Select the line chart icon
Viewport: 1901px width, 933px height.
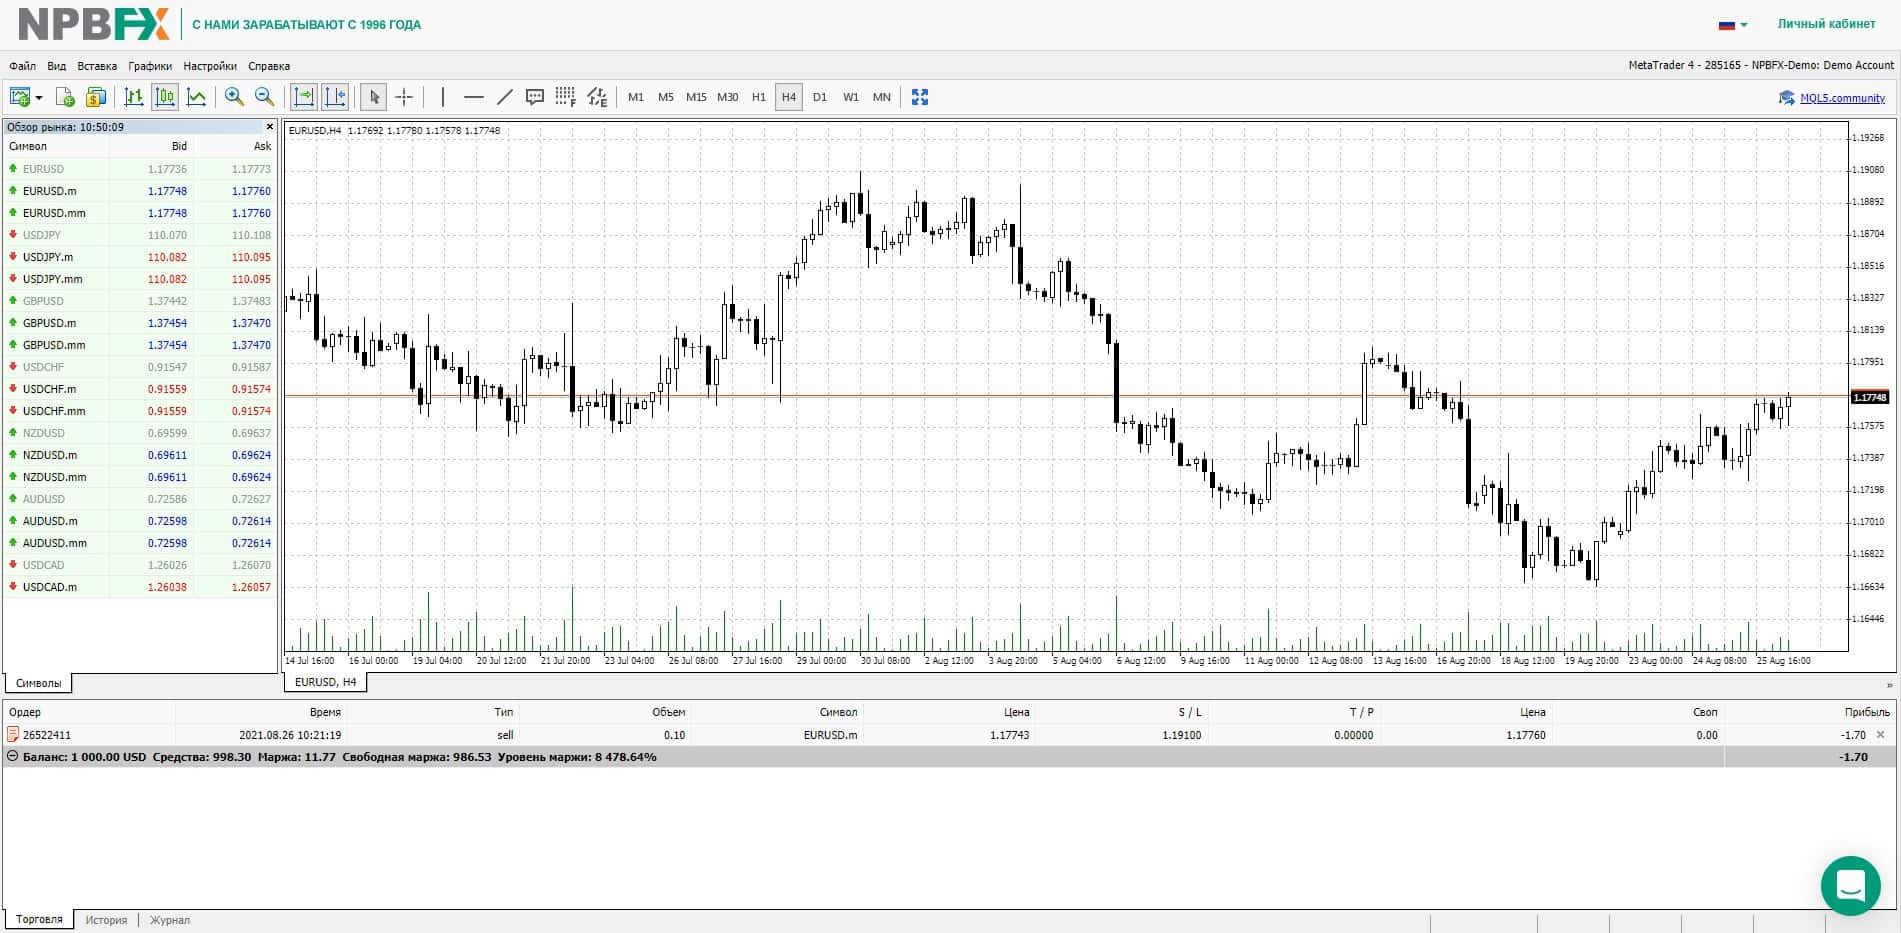click(x=196, y=97)
